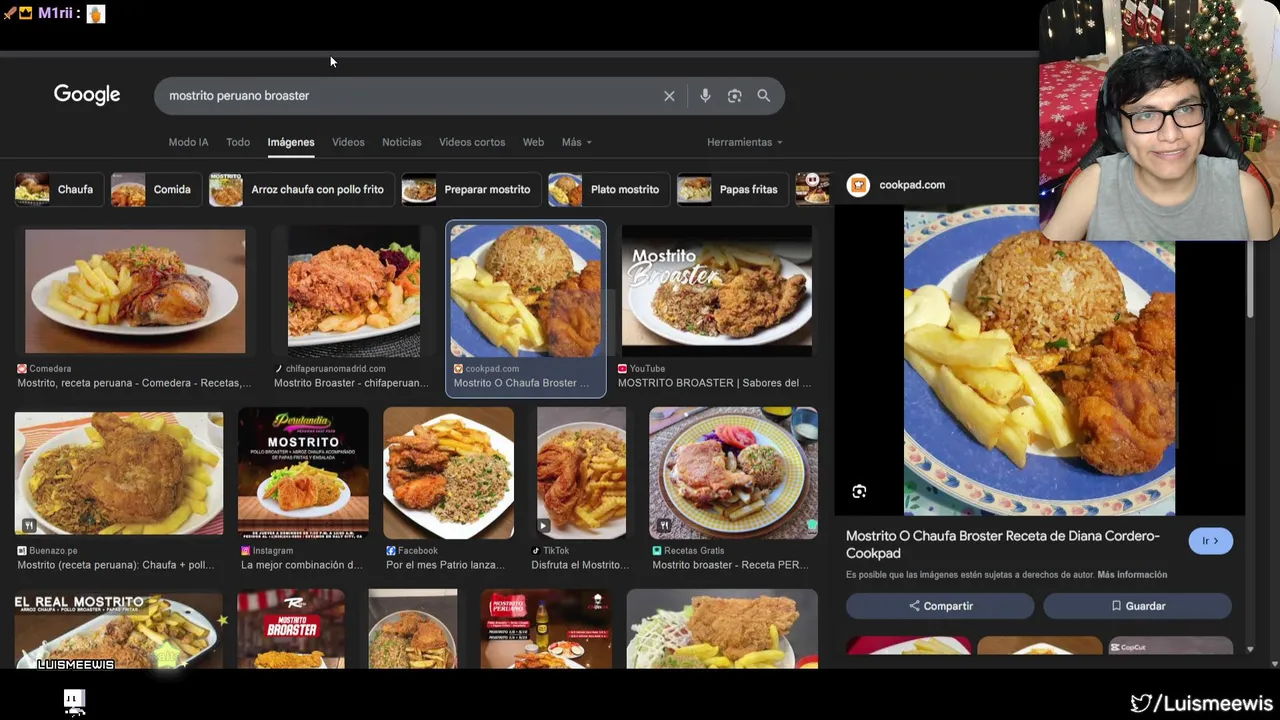Switch to Modo IA tab
This screenshot has height=720, width=1280.
tap(188, 142)
